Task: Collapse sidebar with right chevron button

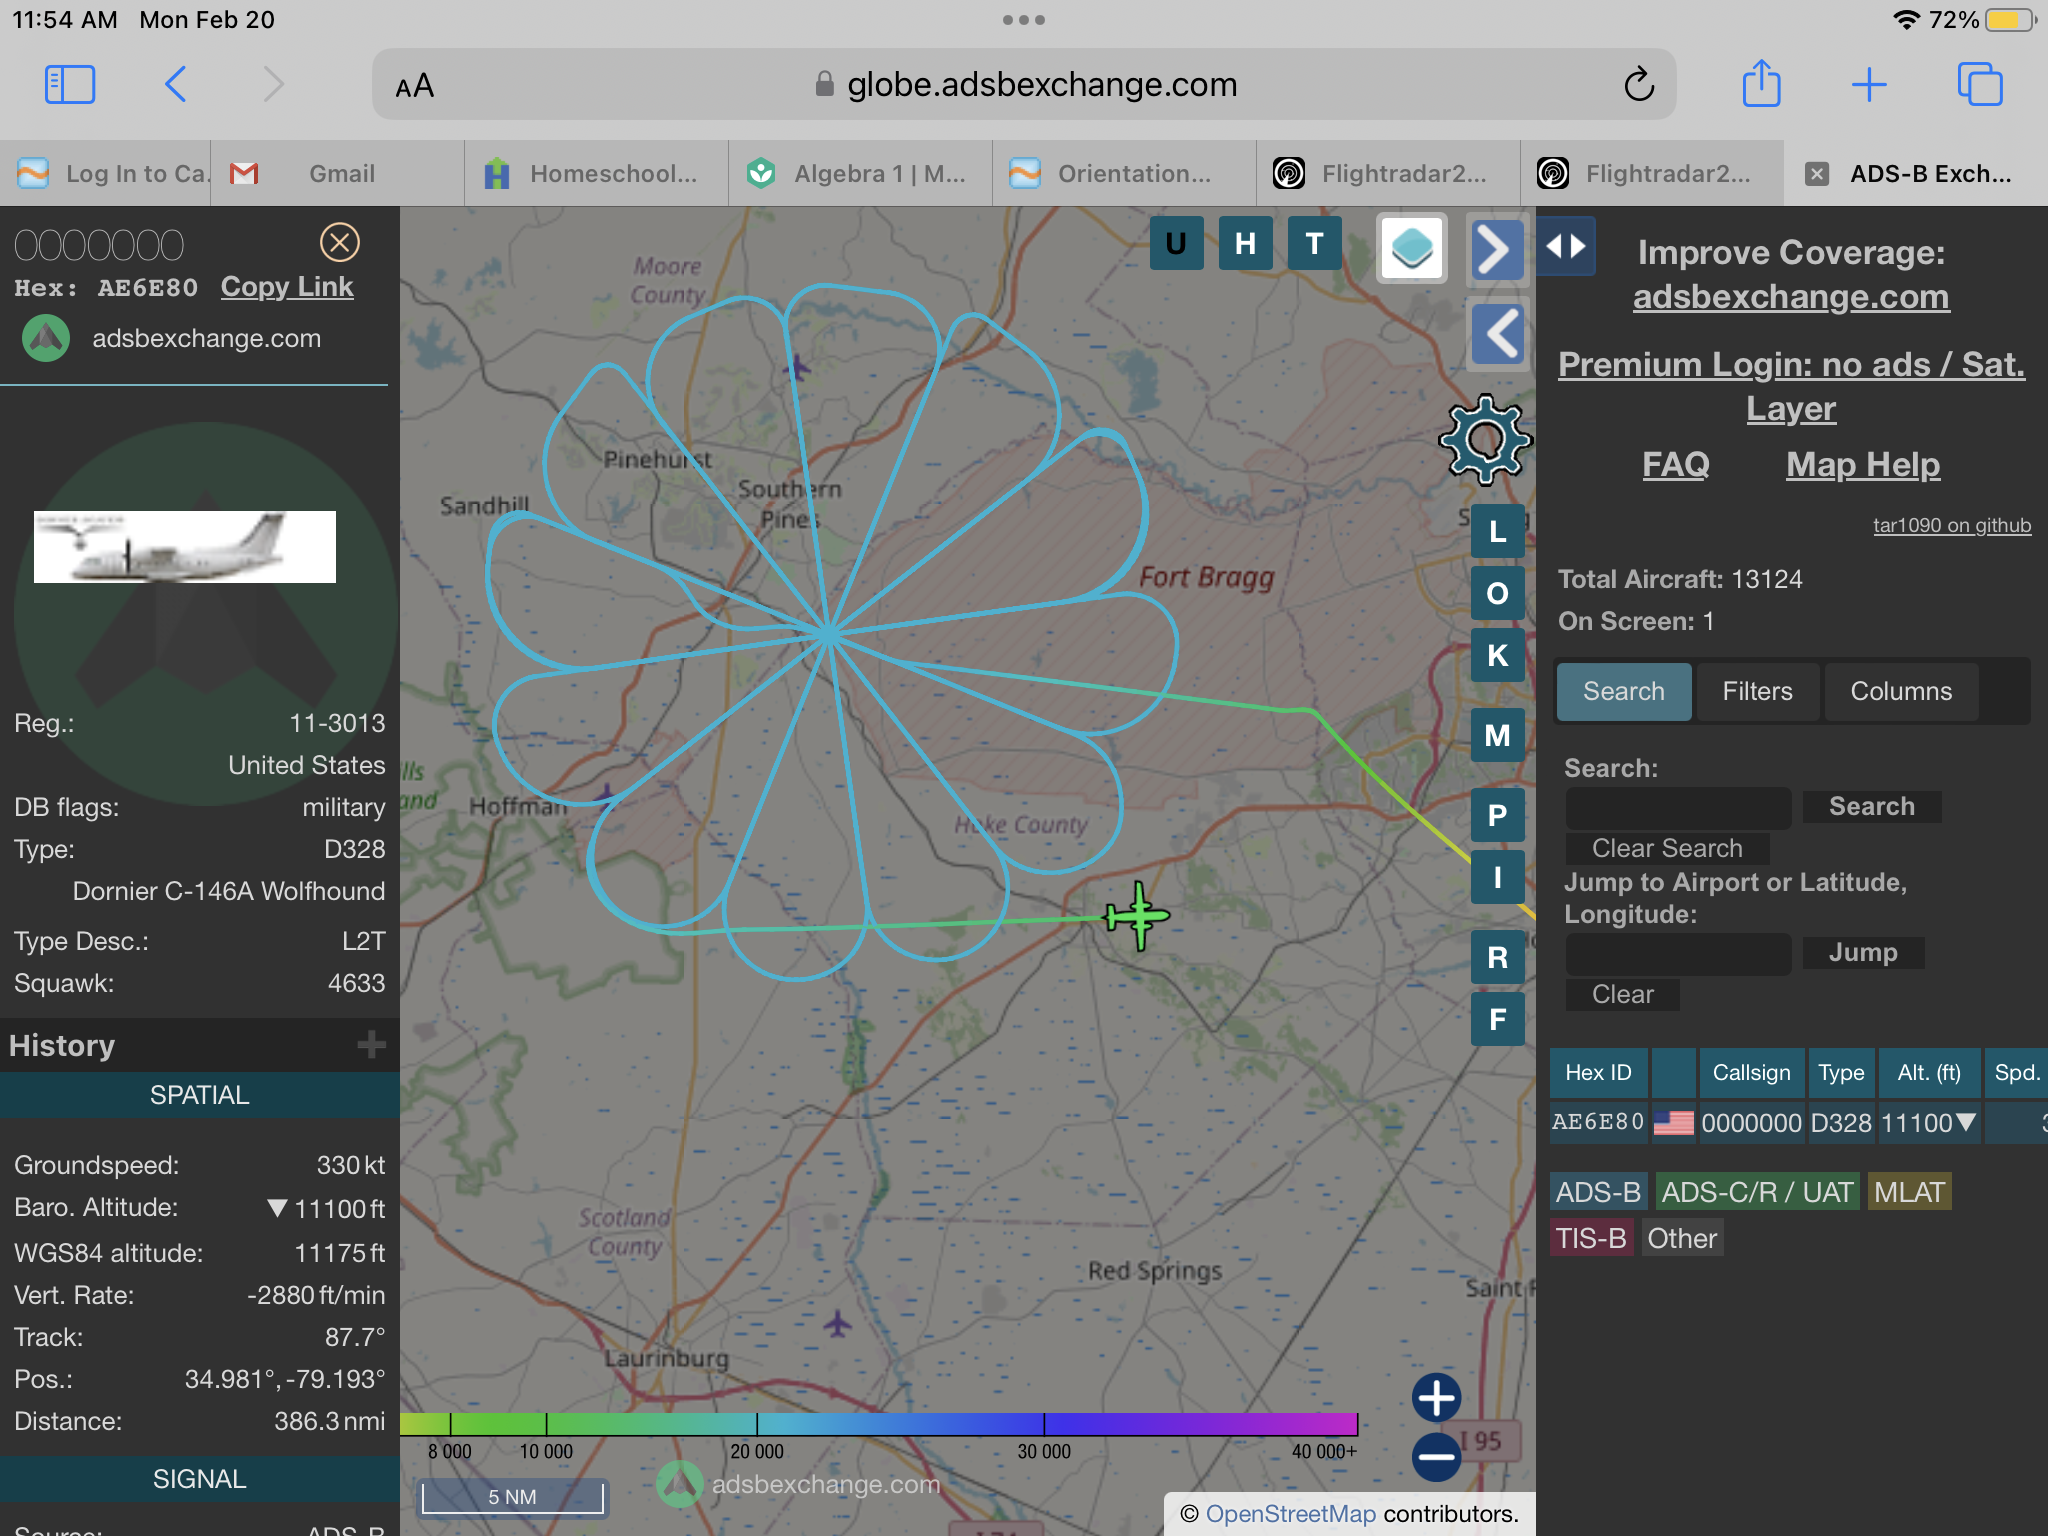Action: click(1496, 249)
